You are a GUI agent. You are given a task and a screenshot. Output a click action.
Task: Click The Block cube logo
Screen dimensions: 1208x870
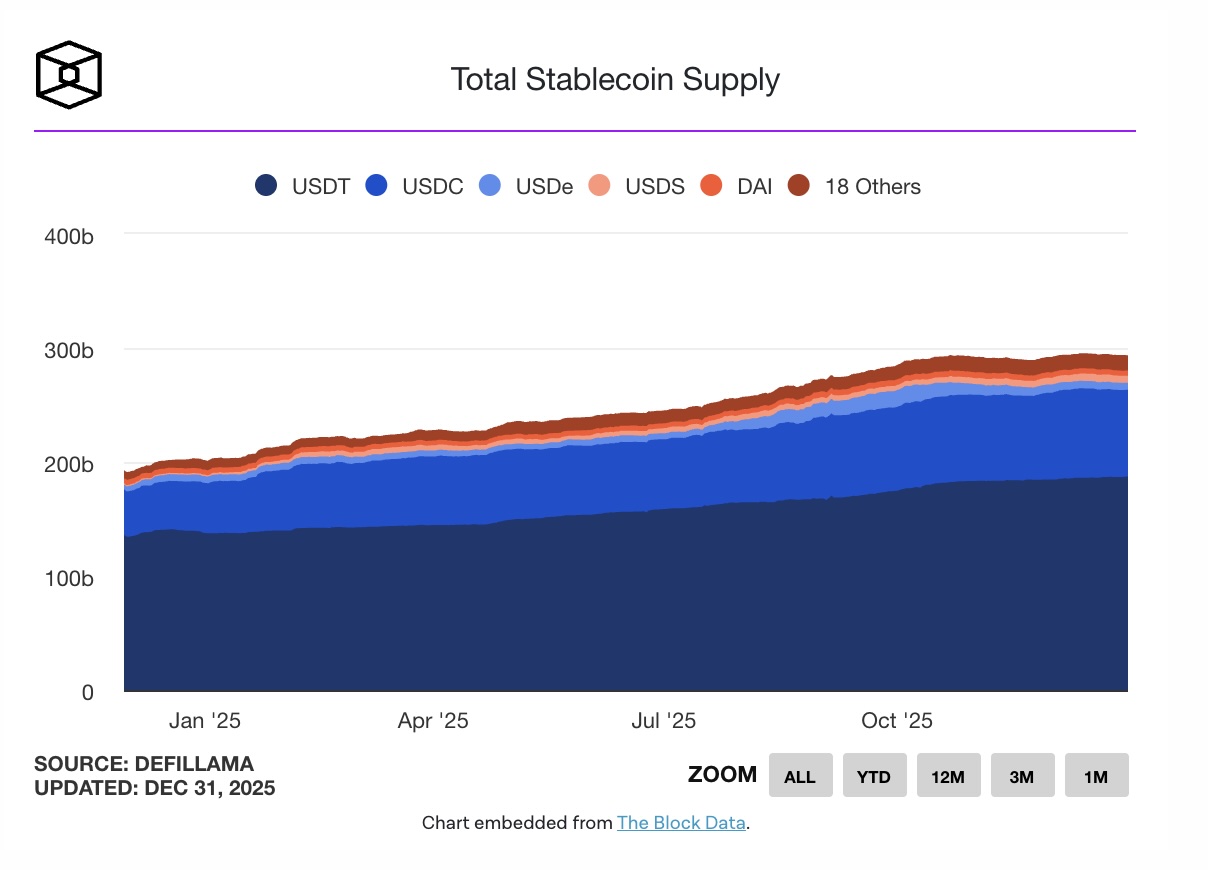tap(68, 74)
